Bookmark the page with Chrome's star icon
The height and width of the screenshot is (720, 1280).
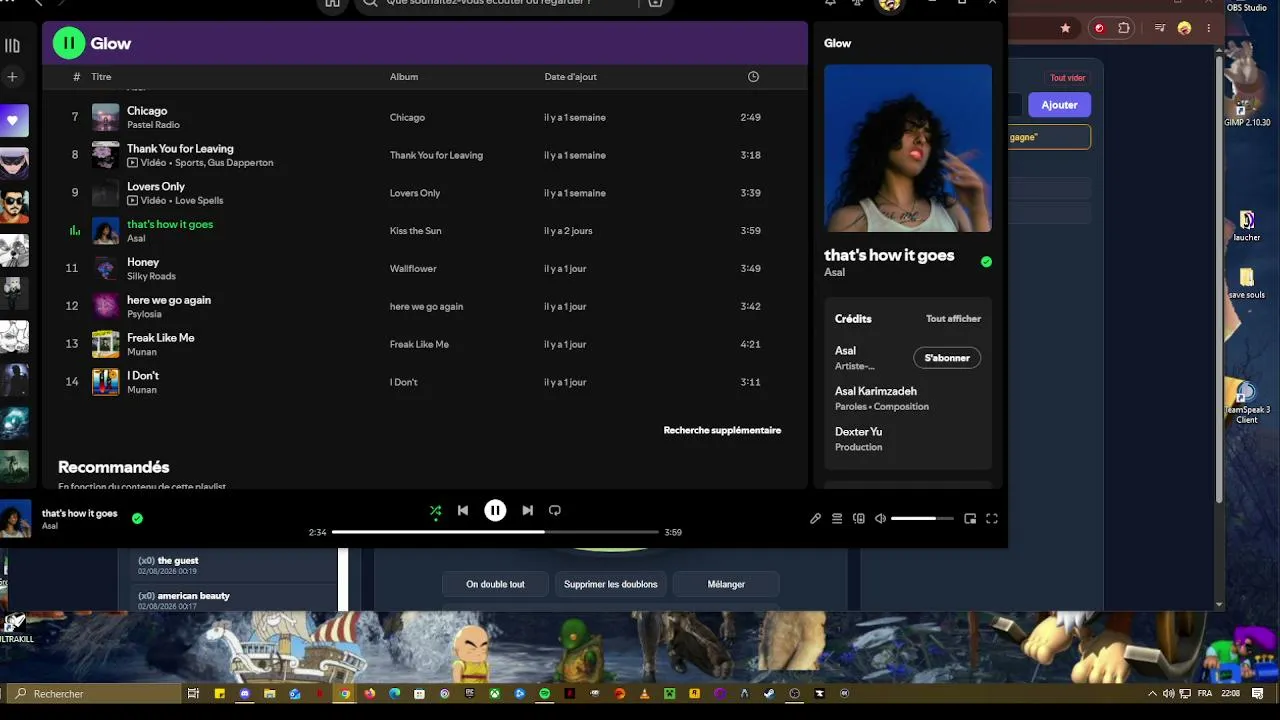pyautogui.click(x=1066, y=28)
